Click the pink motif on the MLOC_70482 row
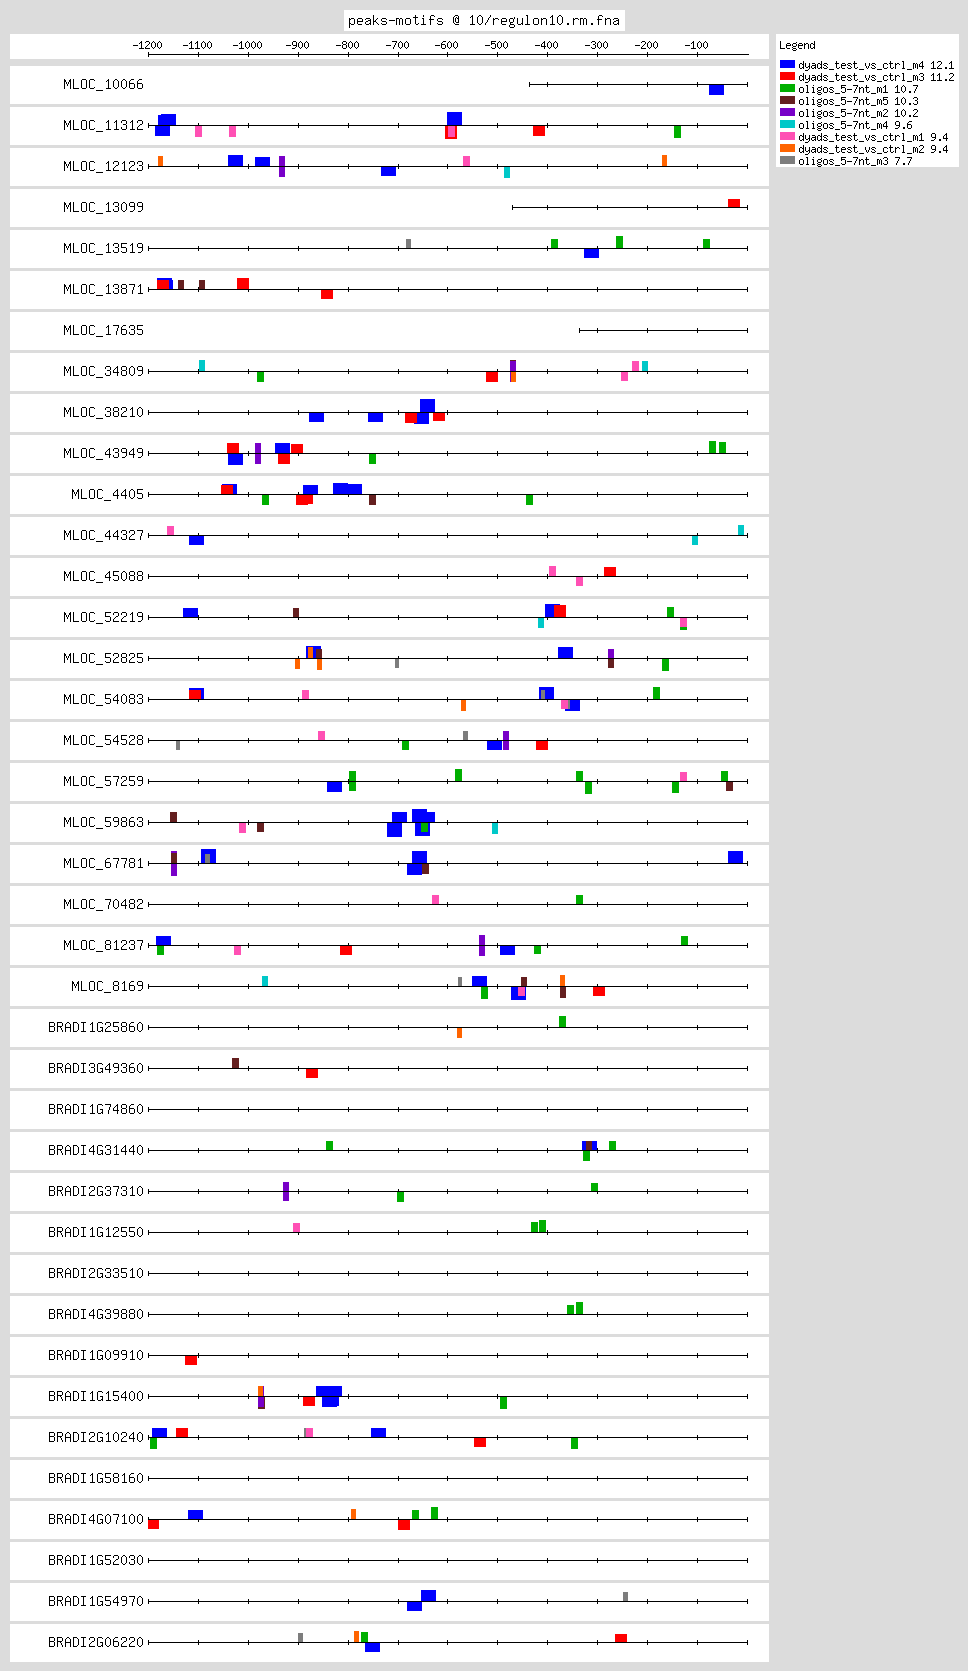Screen dimensions: 968x1671 coord(435,899)
